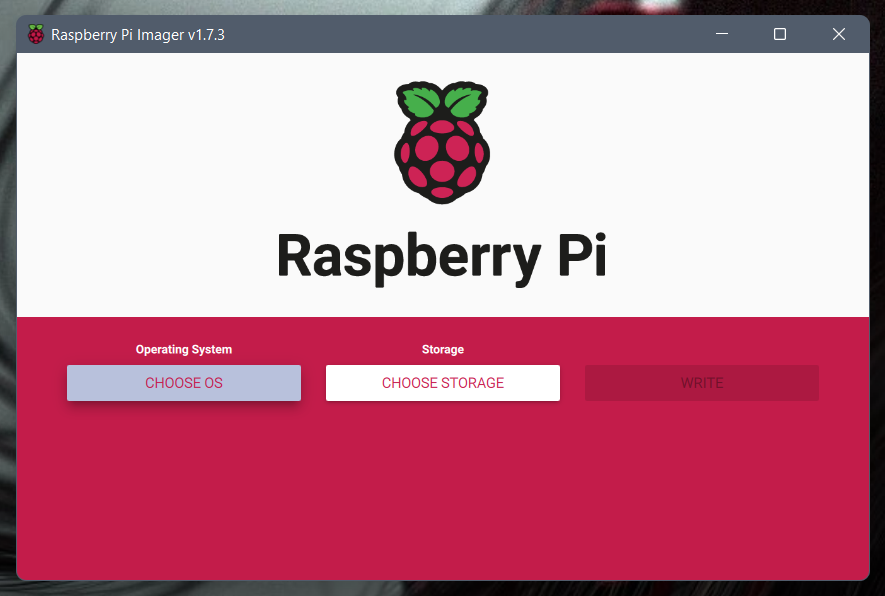Minimize the Raspberry Pi Imager window

tap(722, 34)
